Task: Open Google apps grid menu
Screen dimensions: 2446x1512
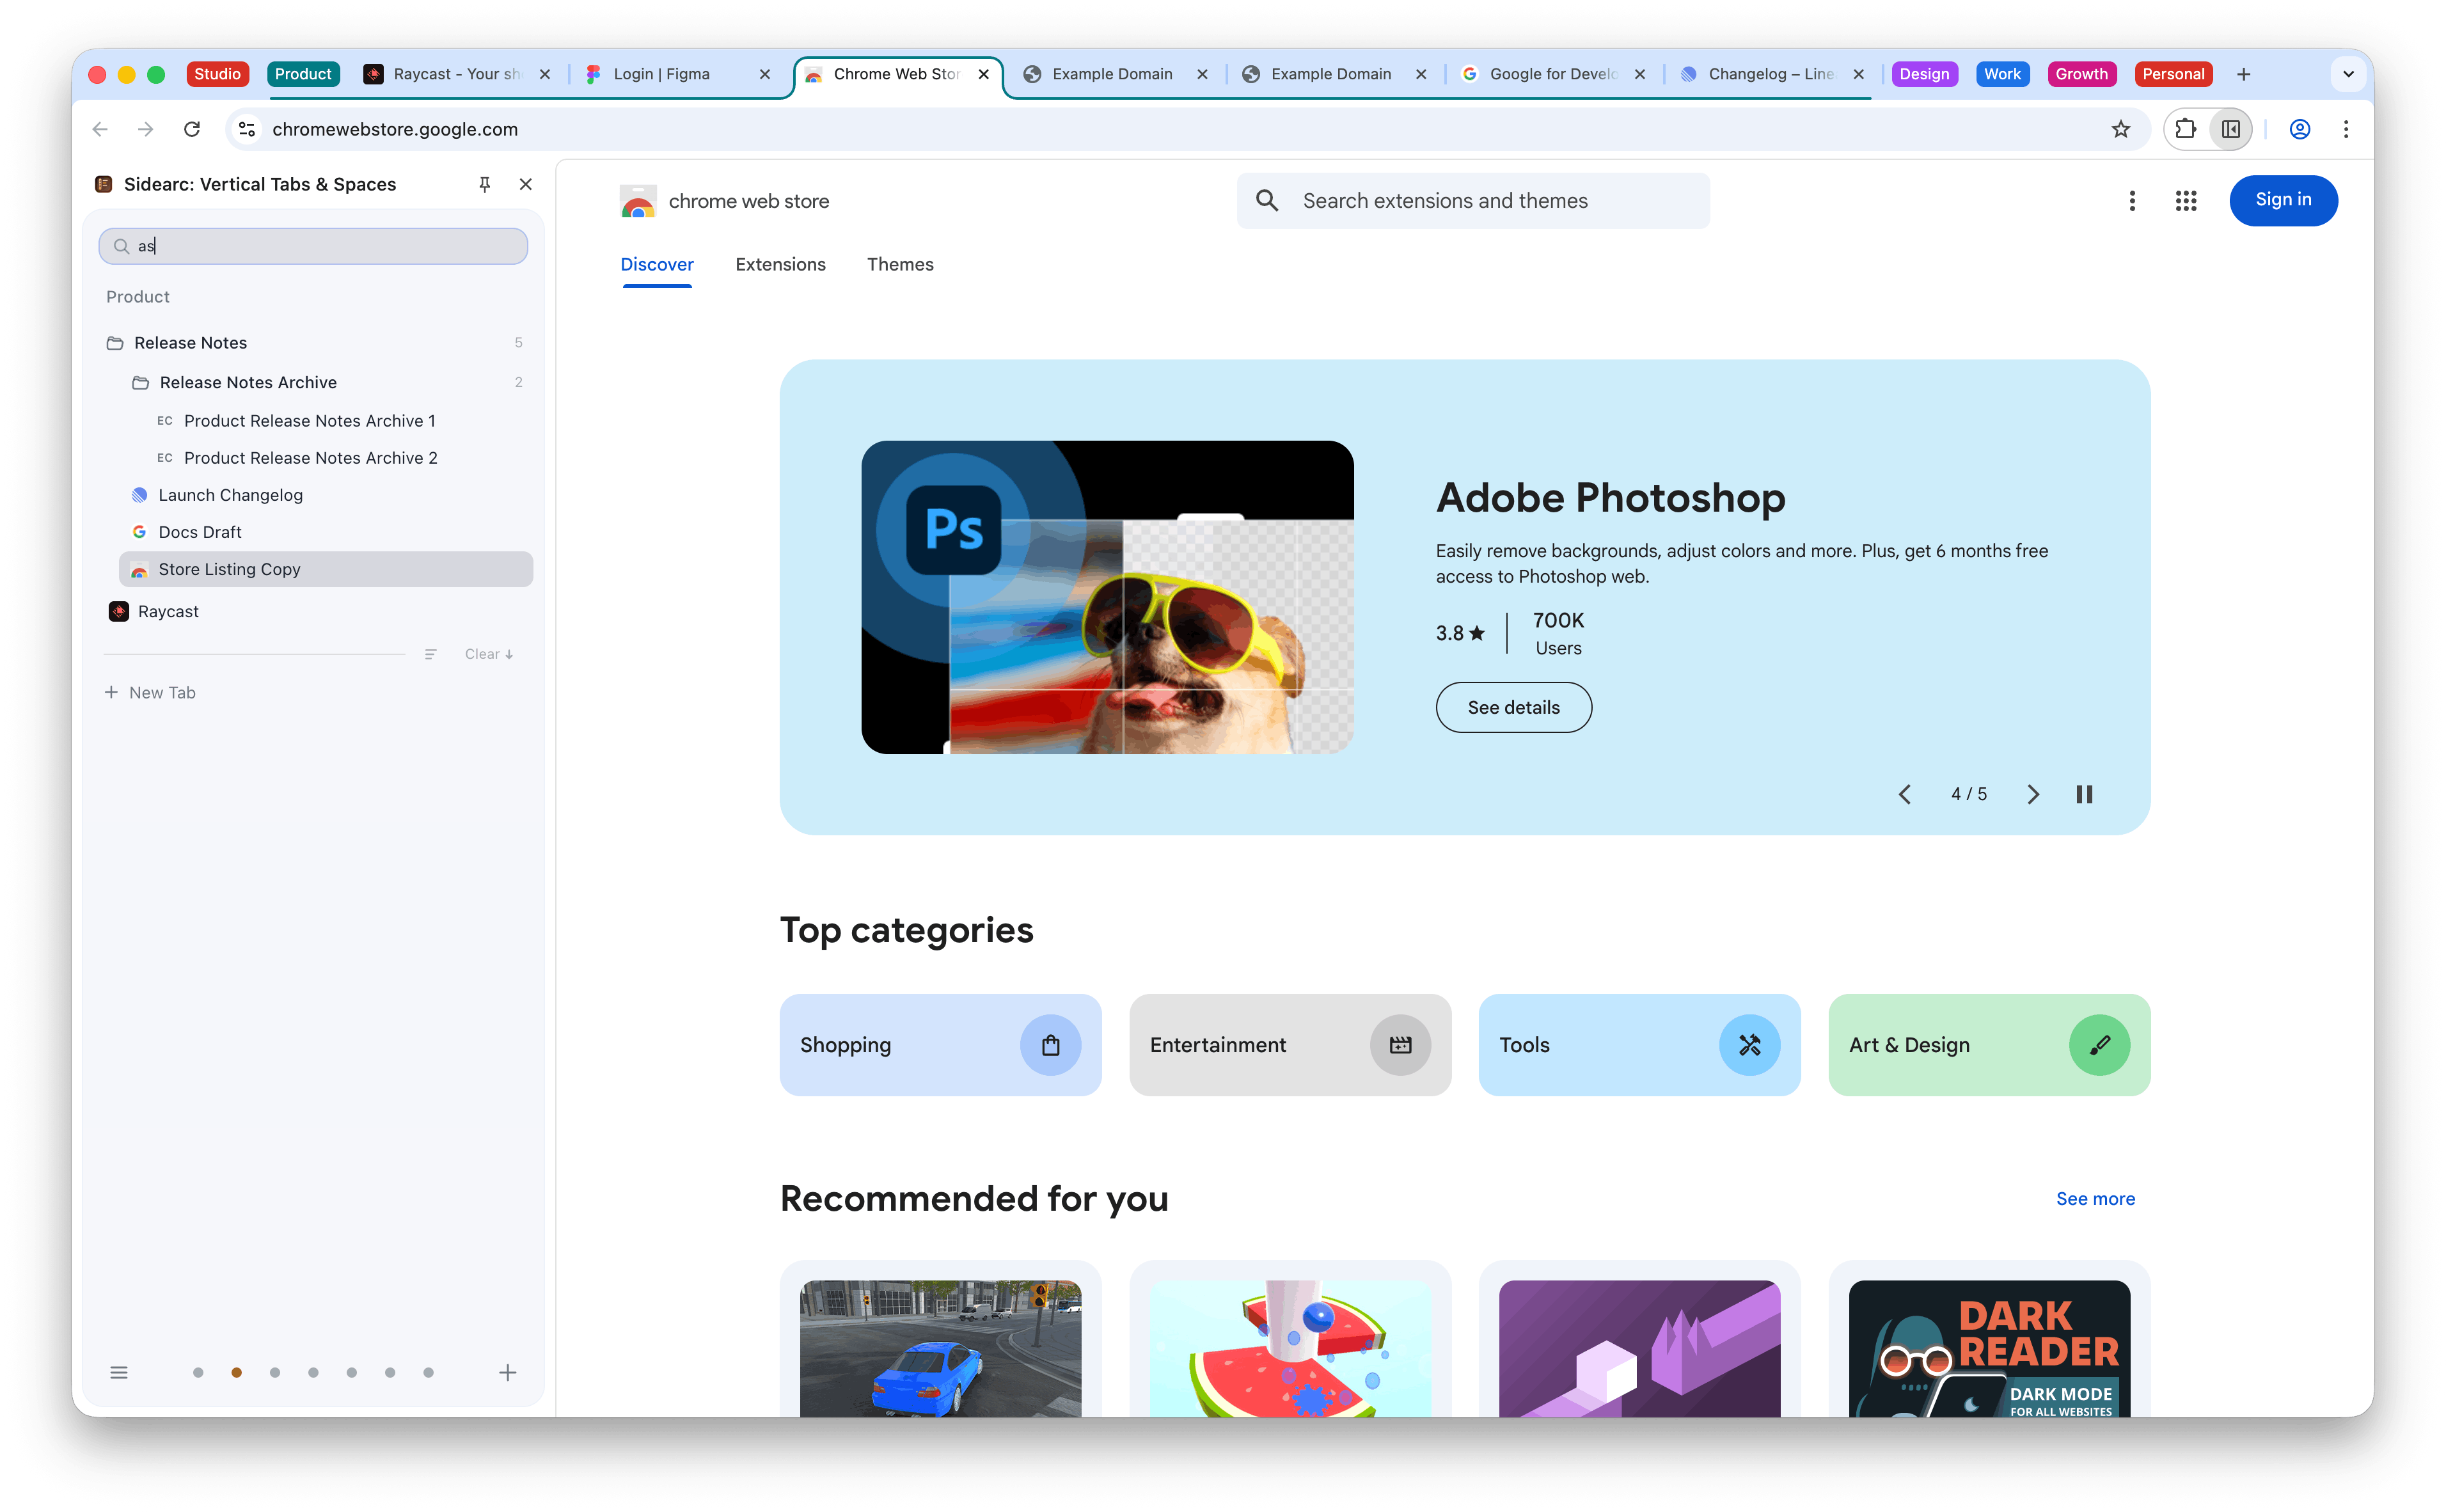Action: point(2185,201)
